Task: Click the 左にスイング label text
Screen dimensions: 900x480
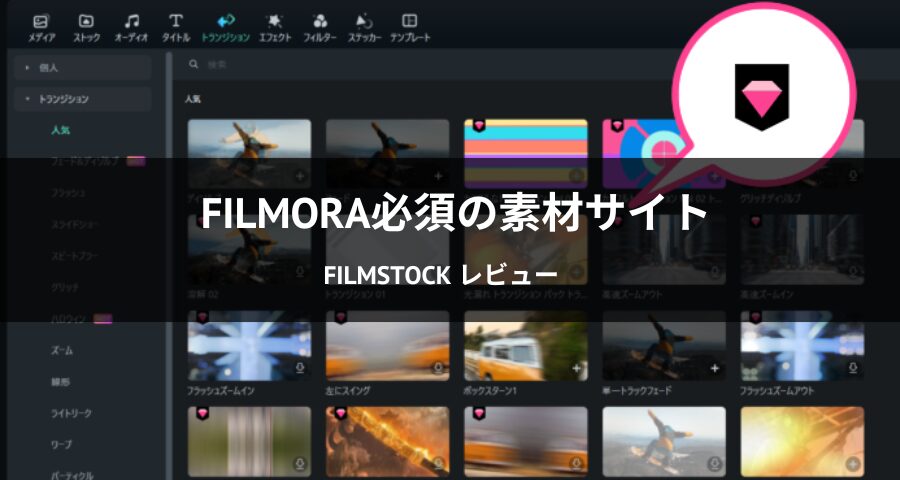Action: [x=348, y=391]
